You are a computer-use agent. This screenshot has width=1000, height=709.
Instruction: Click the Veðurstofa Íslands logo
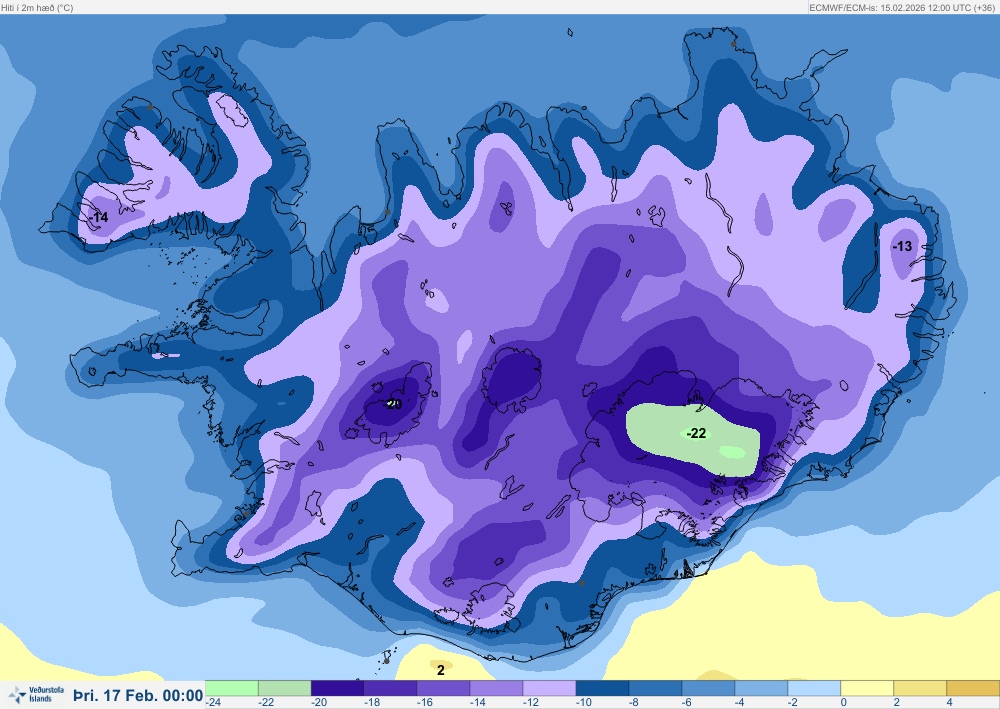36,694
